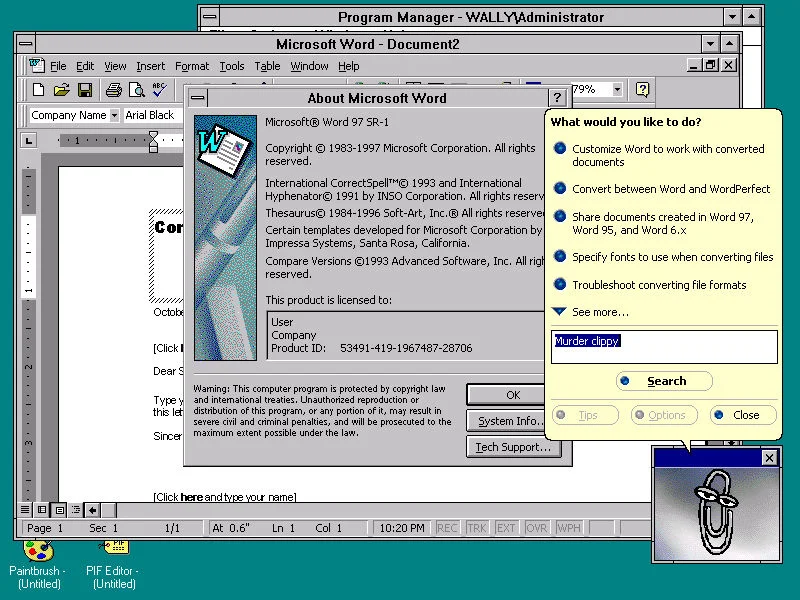Click OK in the About Microsoft Word dialog
Image resolution: width=800 pixels, height=600 pixels.
click(513, 395)
